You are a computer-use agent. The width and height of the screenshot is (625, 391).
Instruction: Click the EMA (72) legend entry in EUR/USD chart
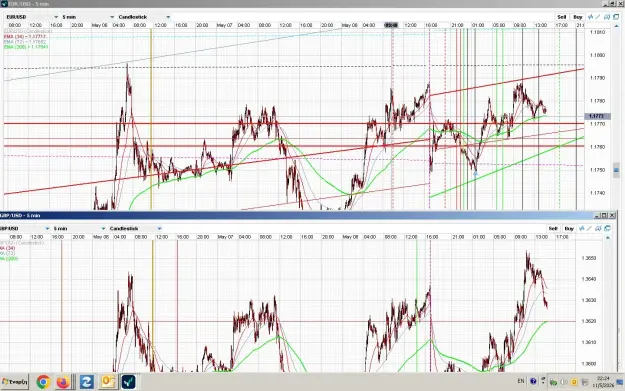coord(25,42)
